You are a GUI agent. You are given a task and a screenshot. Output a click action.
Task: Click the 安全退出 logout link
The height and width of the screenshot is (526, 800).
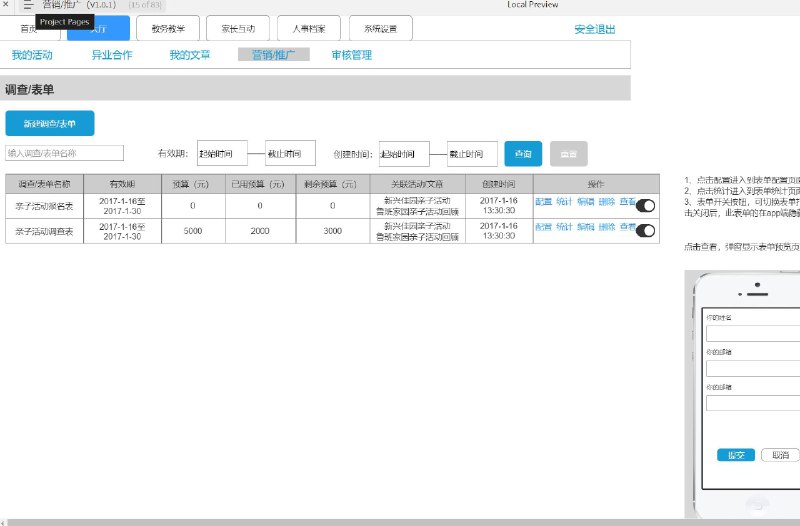pos(594,29)
